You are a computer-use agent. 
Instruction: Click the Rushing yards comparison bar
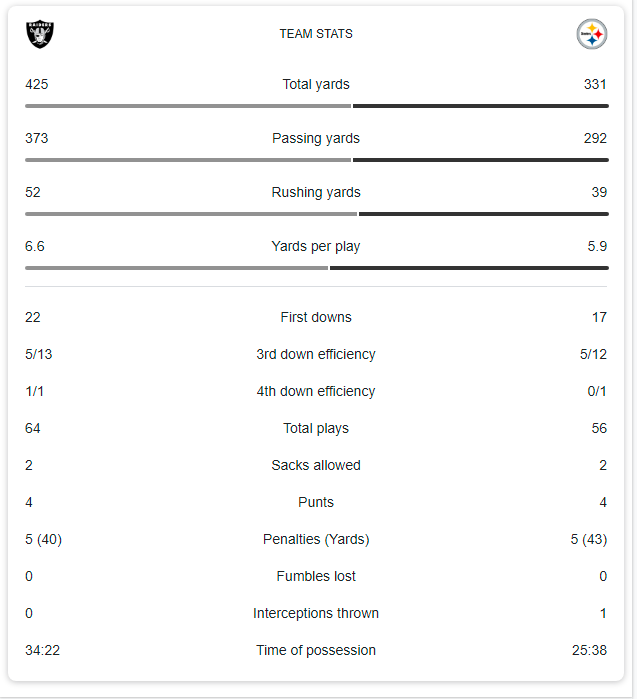click(316, 213)
